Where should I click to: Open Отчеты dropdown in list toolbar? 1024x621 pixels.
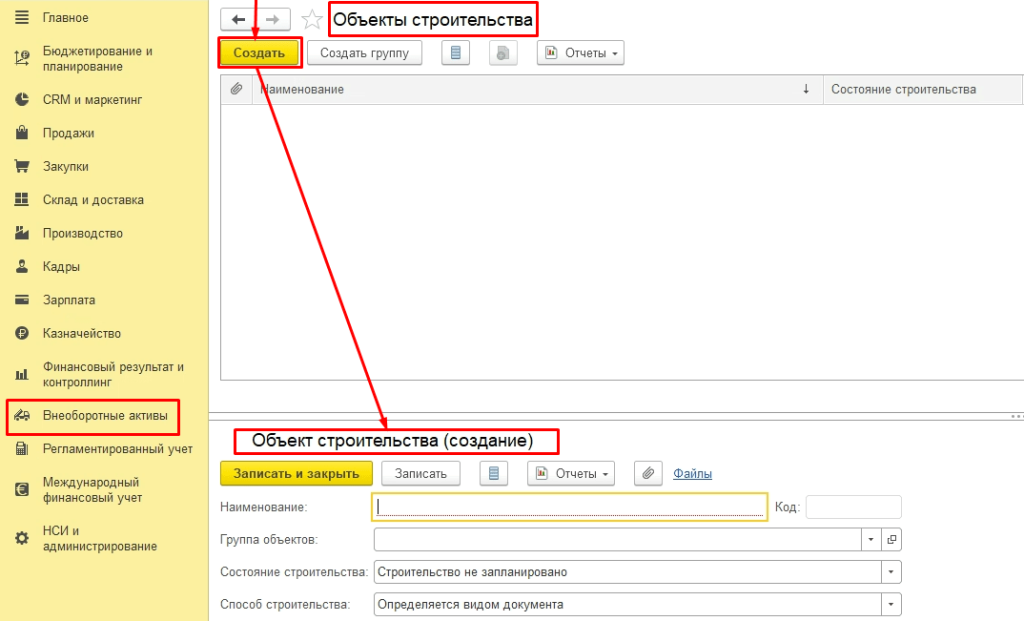(x=581, y=53)
